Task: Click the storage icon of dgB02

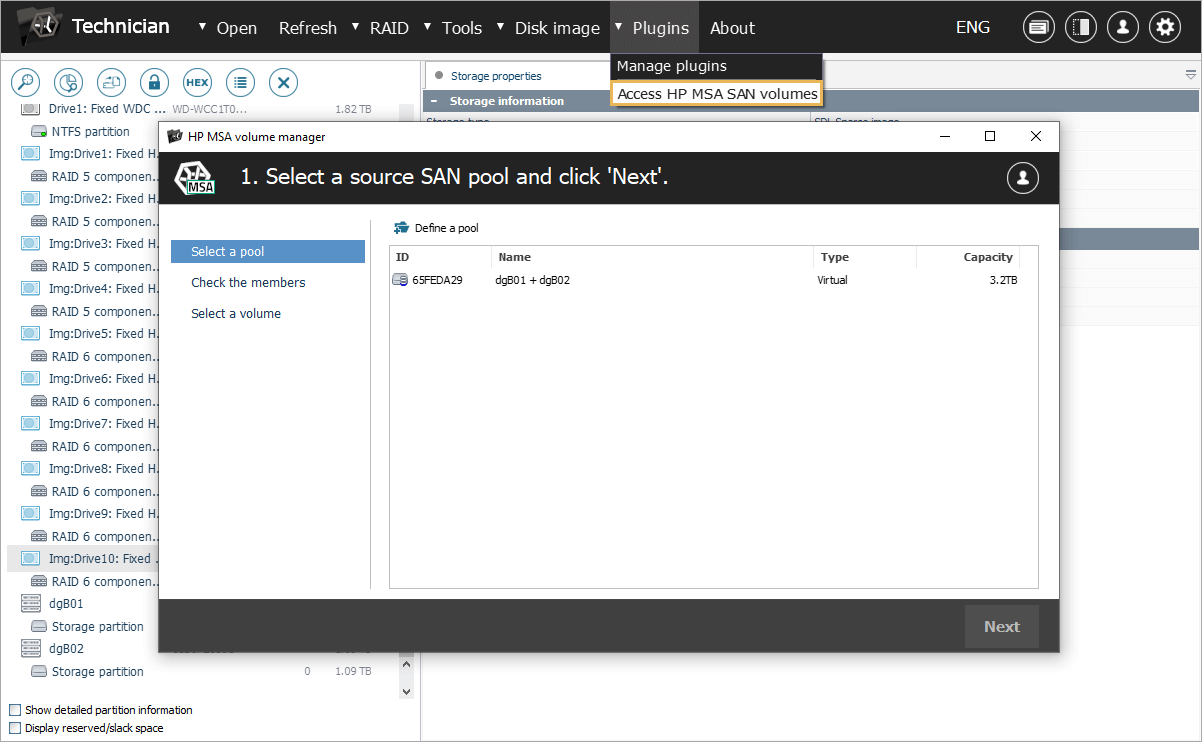Action: click(x=31, y=648)
